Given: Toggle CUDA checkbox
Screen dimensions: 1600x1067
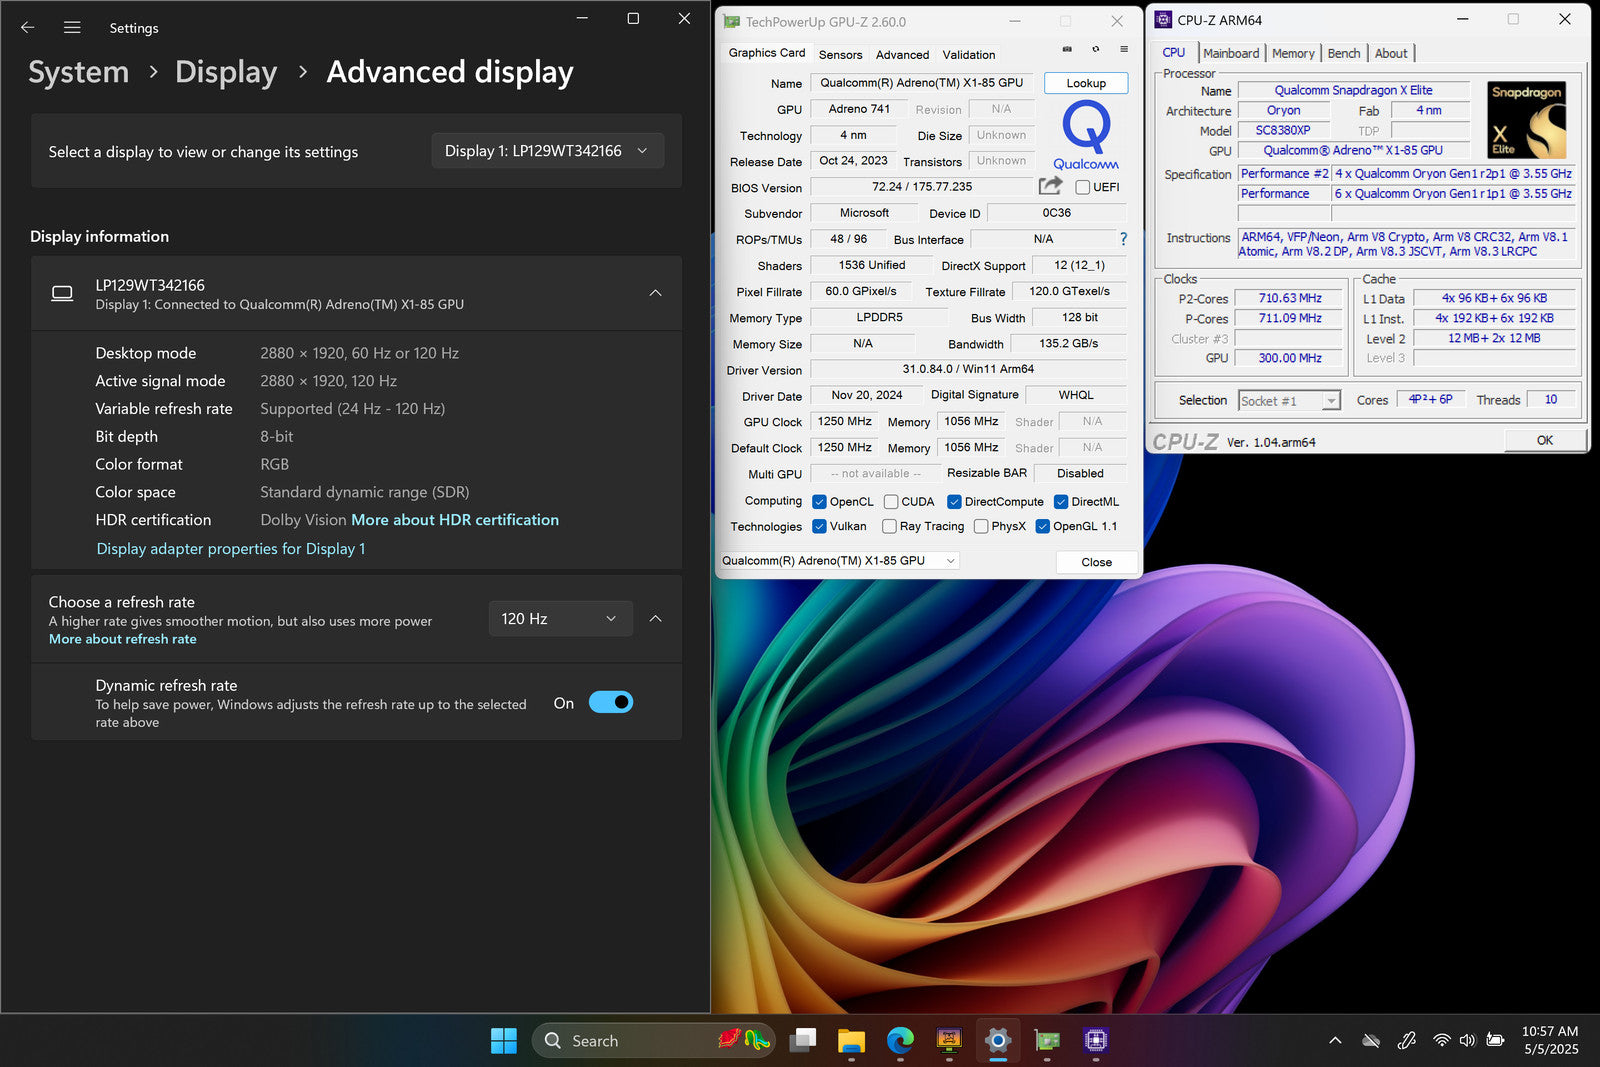Looking at the screenshot, I should [x=891, y=502].
